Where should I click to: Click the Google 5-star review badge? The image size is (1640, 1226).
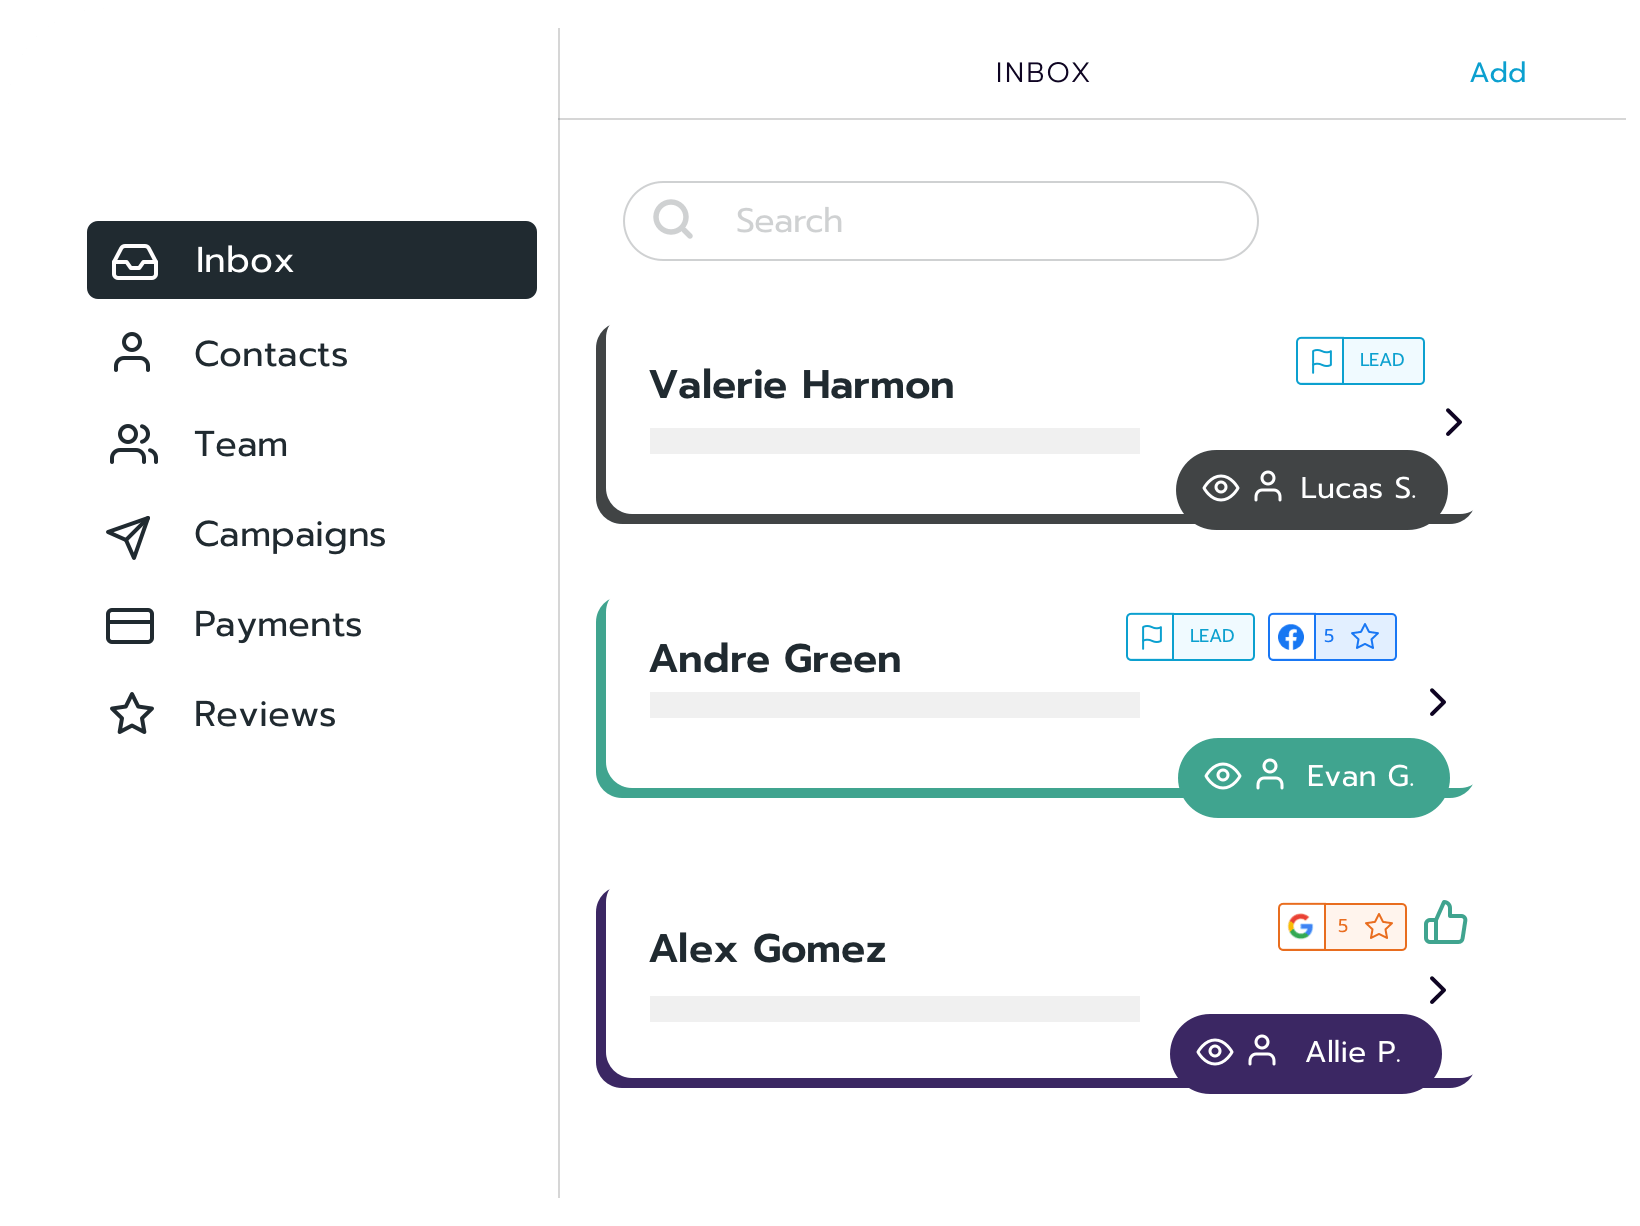[x=1342, y=927]
